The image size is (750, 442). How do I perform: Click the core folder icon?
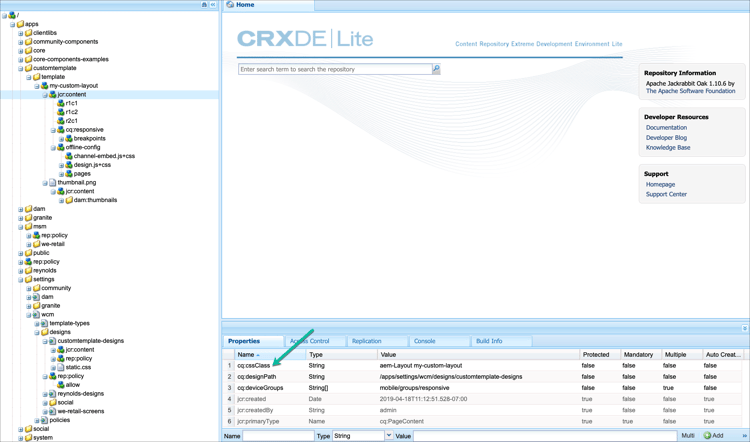(x=28, y=50)
